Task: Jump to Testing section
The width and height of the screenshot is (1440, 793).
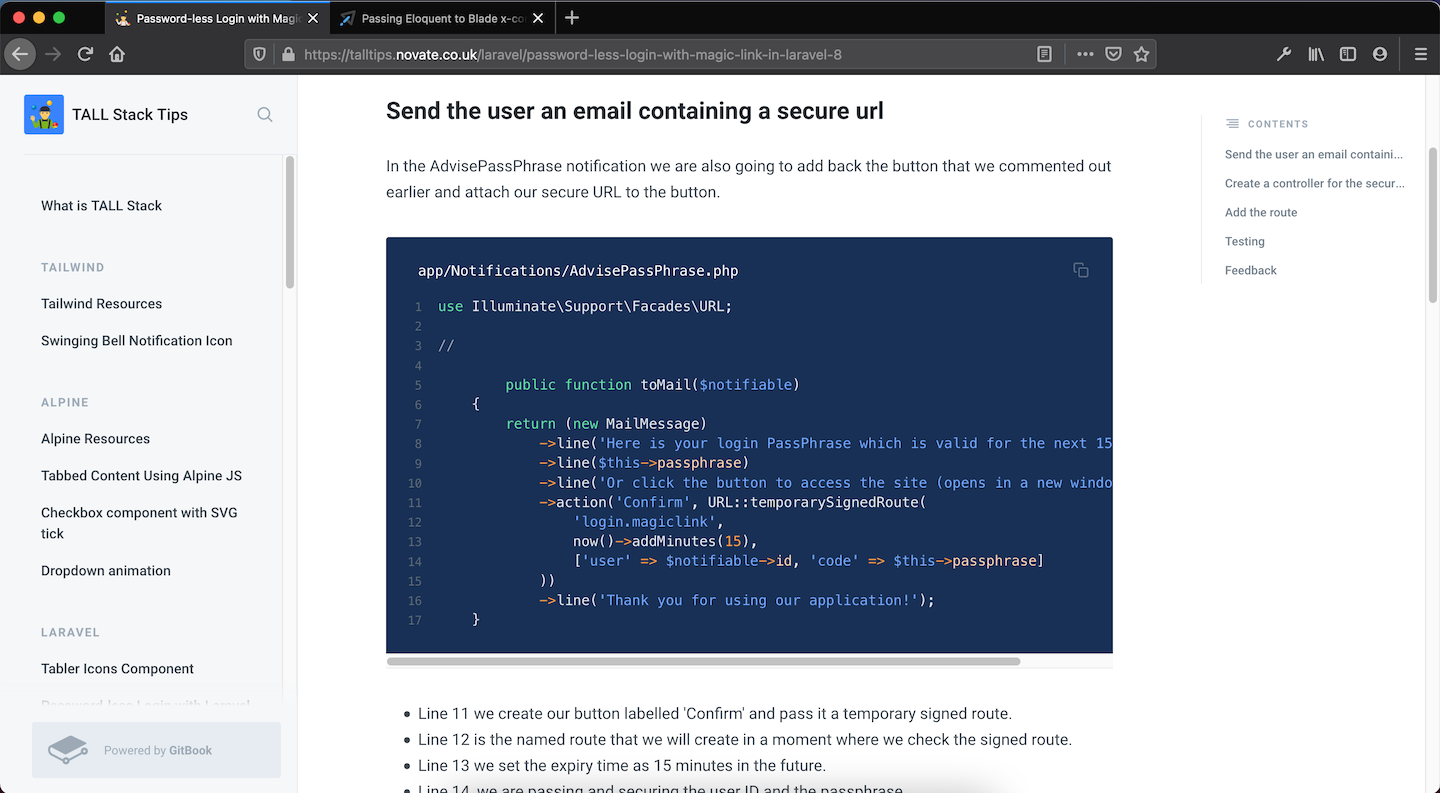Action: (1245, 242)
